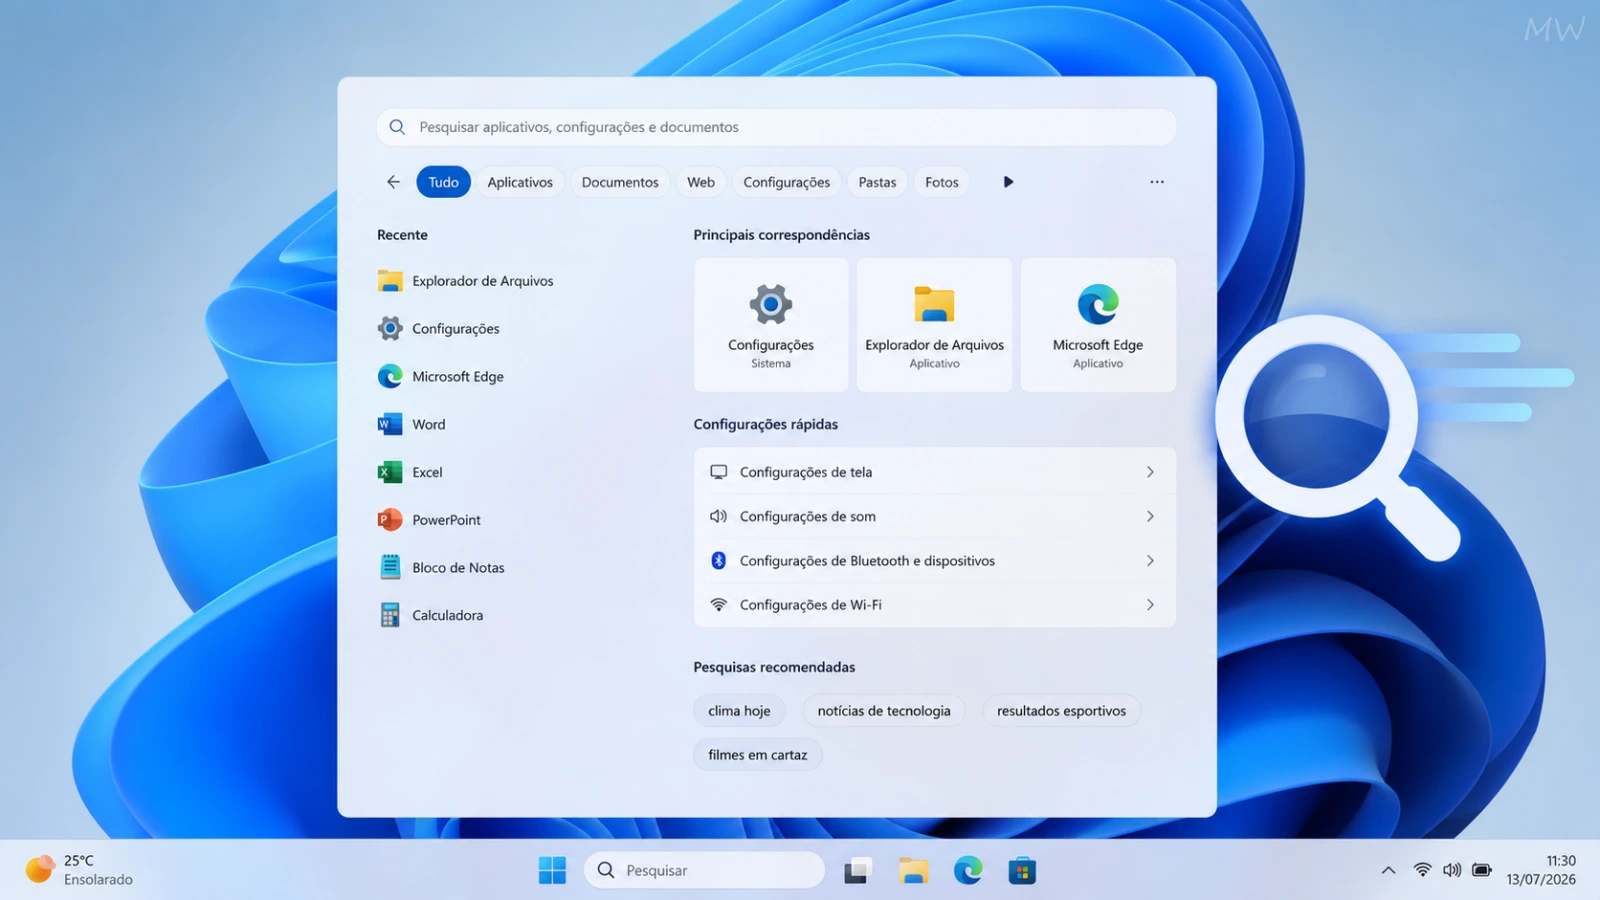
Task: Expand Configurações de som chevron
Action: [1150, 516]
